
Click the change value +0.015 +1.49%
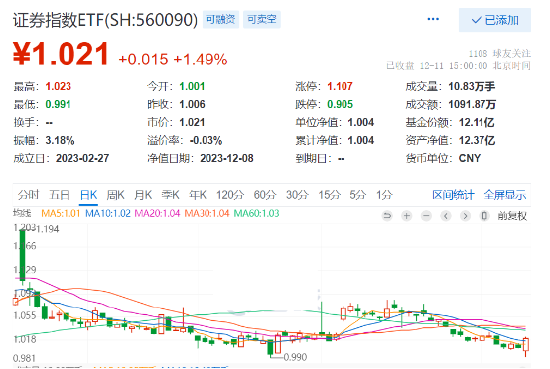[x=173, y=59]
